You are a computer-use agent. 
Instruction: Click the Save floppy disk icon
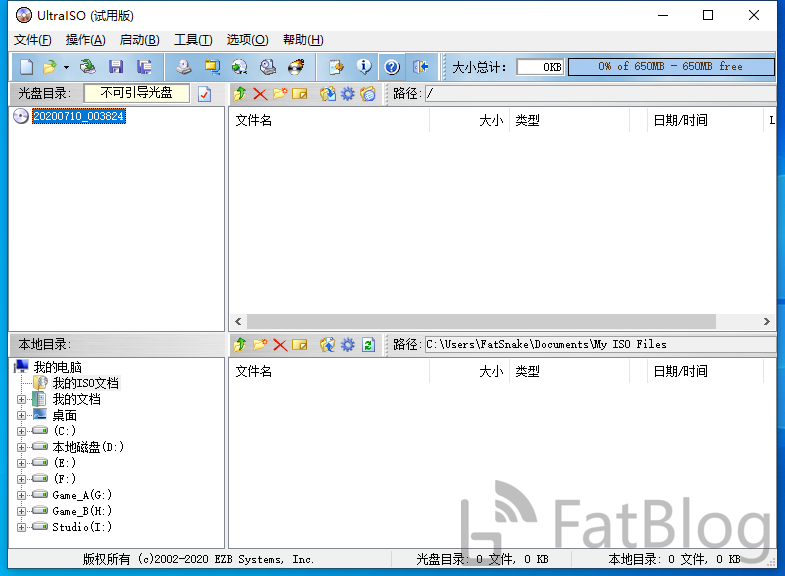(x=116, y=67)
